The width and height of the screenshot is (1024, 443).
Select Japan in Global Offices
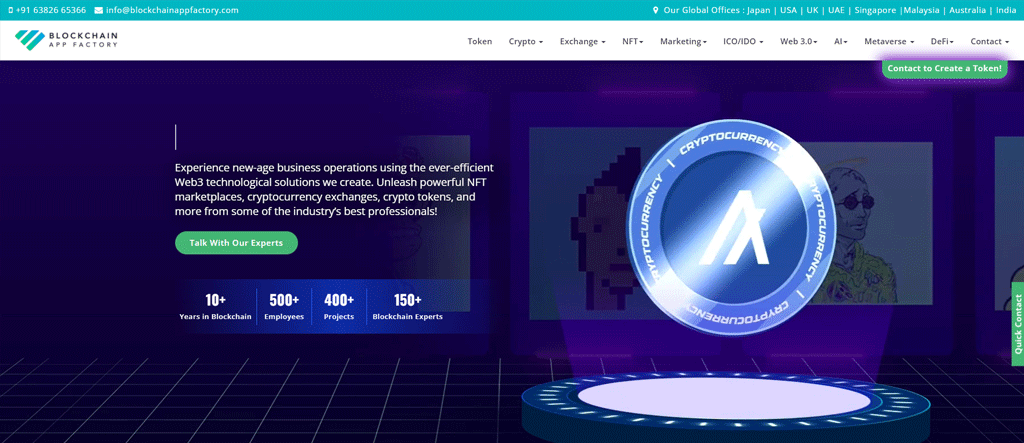(759, 10)
